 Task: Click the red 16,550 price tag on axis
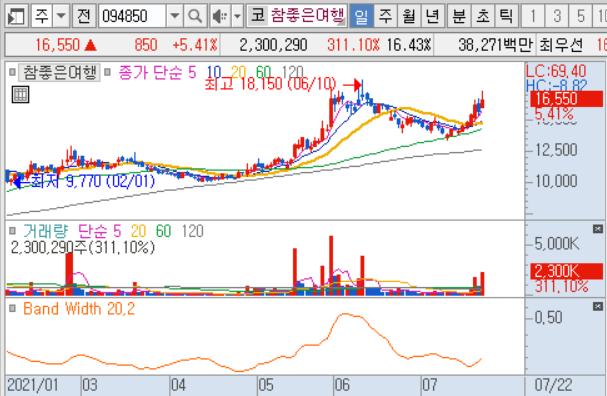pyautogui.click(x=567, y=99)
